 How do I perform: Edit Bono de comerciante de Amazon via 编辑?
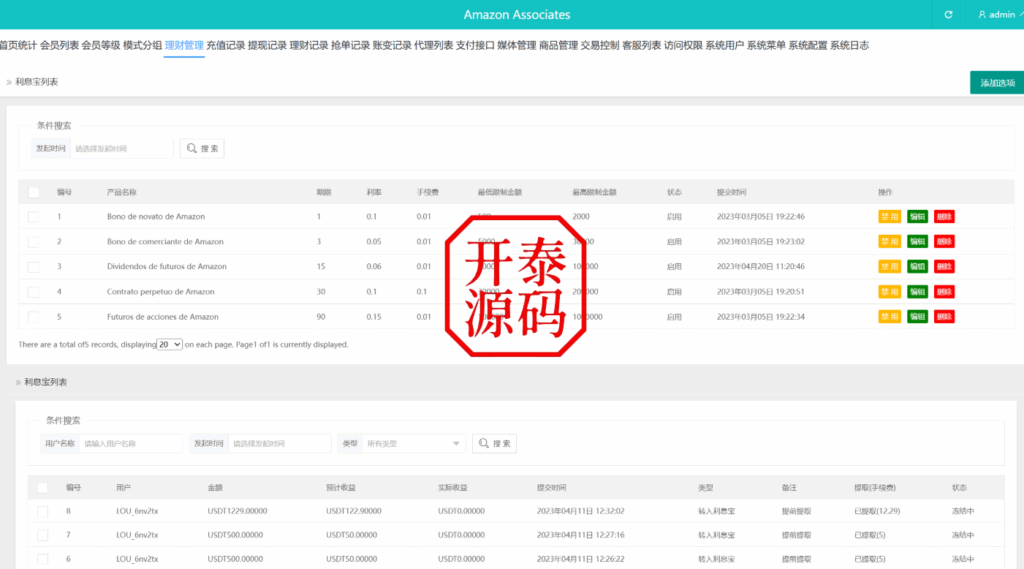[918, 242]
